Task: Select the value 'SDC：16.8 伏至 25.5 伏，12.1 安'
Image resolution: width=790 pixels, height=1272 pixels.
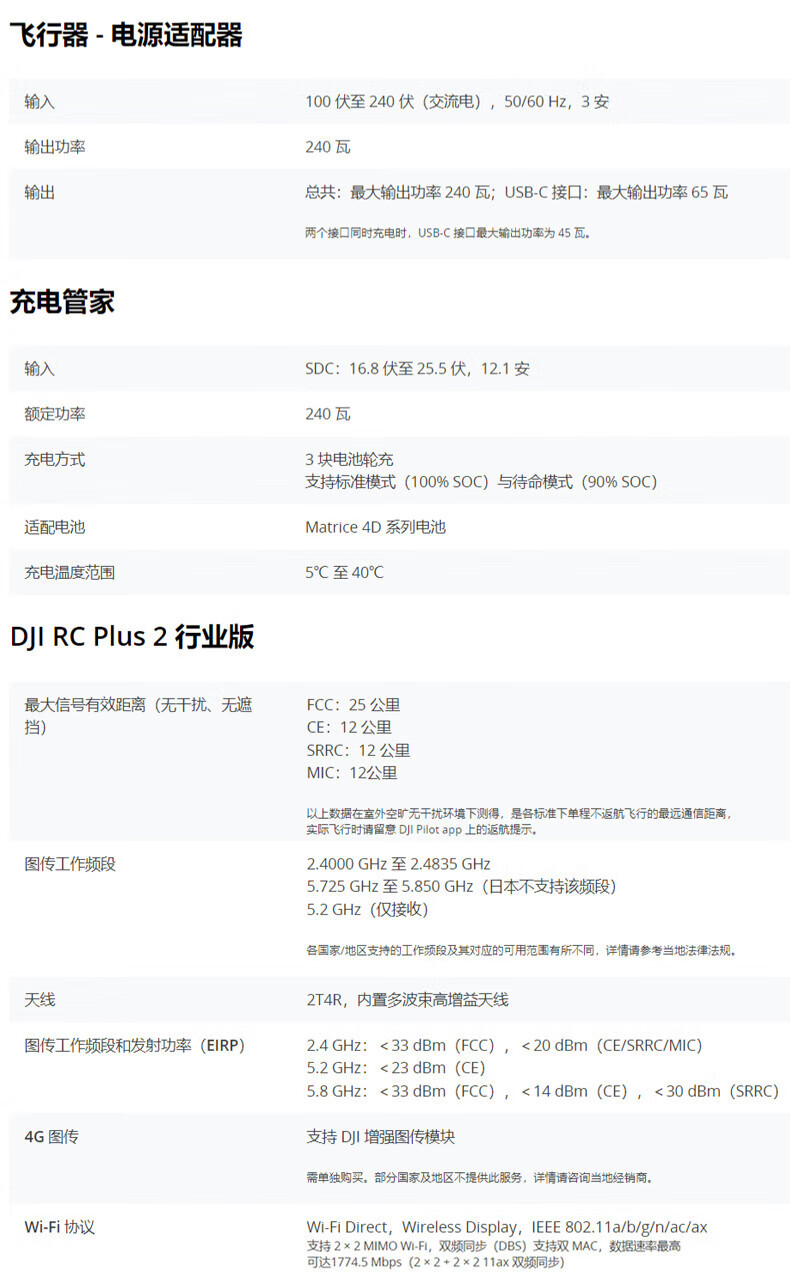Action: pyautogui.click(x=418, y=369)
